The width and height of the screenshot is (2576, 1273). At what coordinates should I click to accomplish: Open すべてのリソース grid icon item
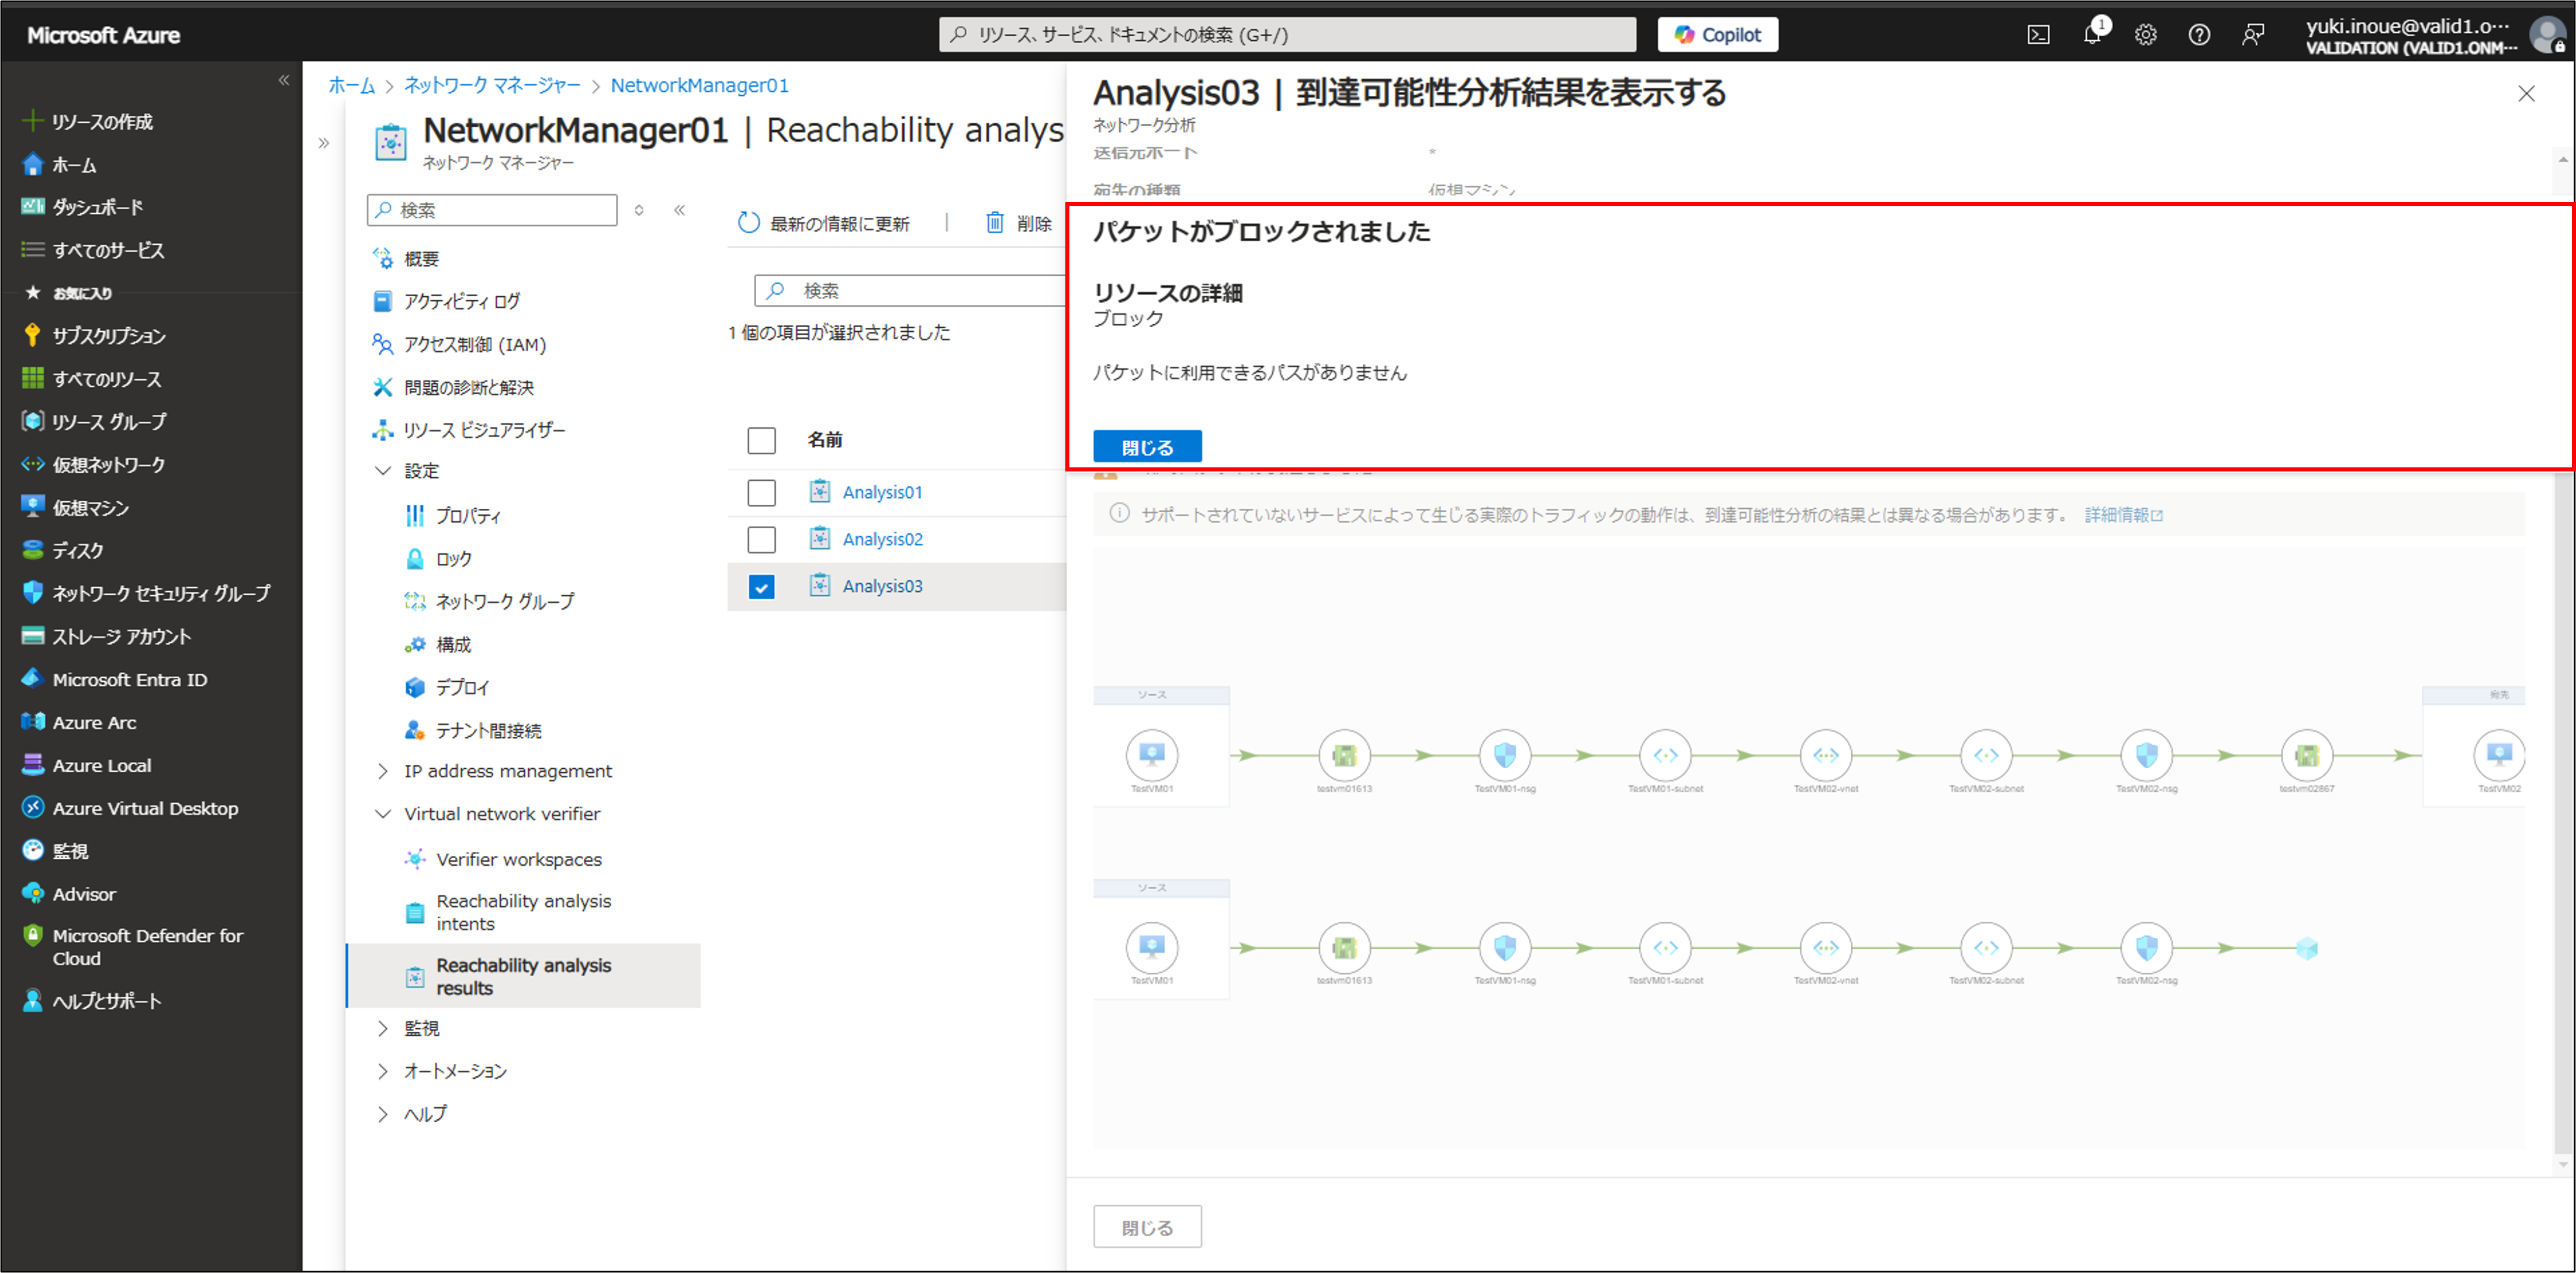(92, 379)
